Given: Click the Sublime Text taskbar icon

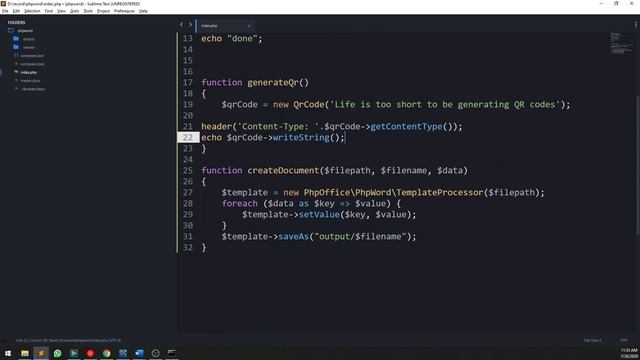Looking at the screenshot, I should pos(41,353).
